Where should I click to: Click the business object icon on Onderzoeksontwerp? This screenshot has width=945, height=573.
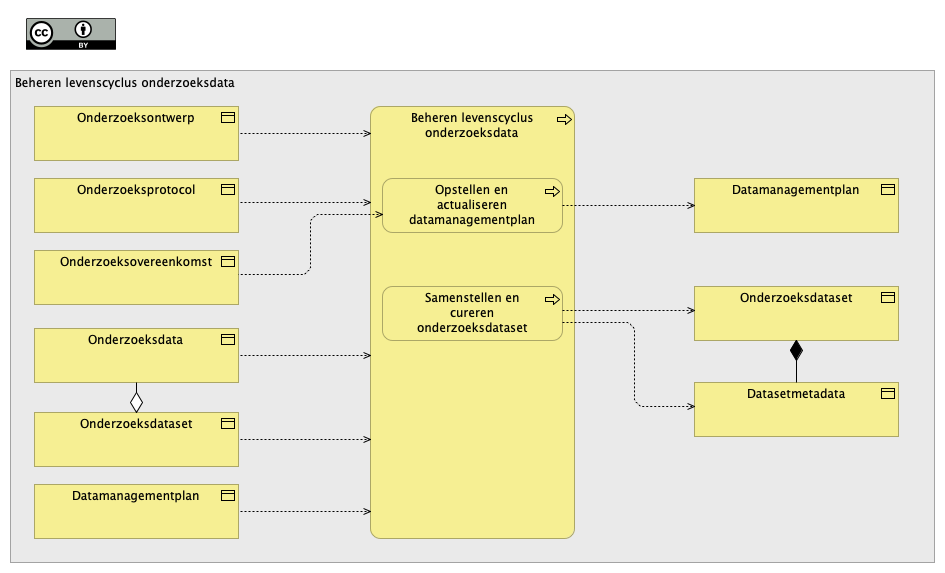pyautogui.click(x=228, y=117)
